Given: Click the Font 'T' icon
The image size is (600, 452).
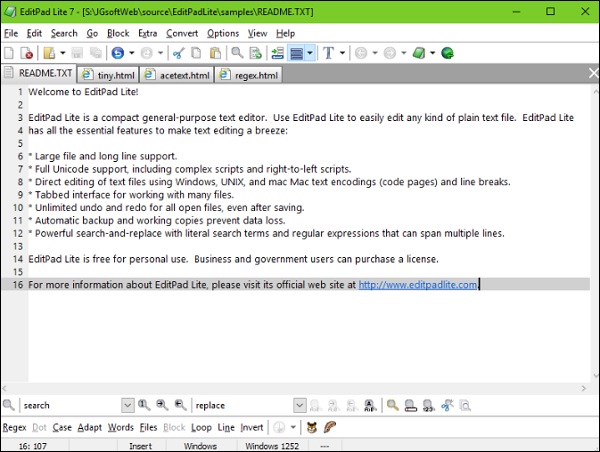Looking at the screenshot, I should pos(327,53).
